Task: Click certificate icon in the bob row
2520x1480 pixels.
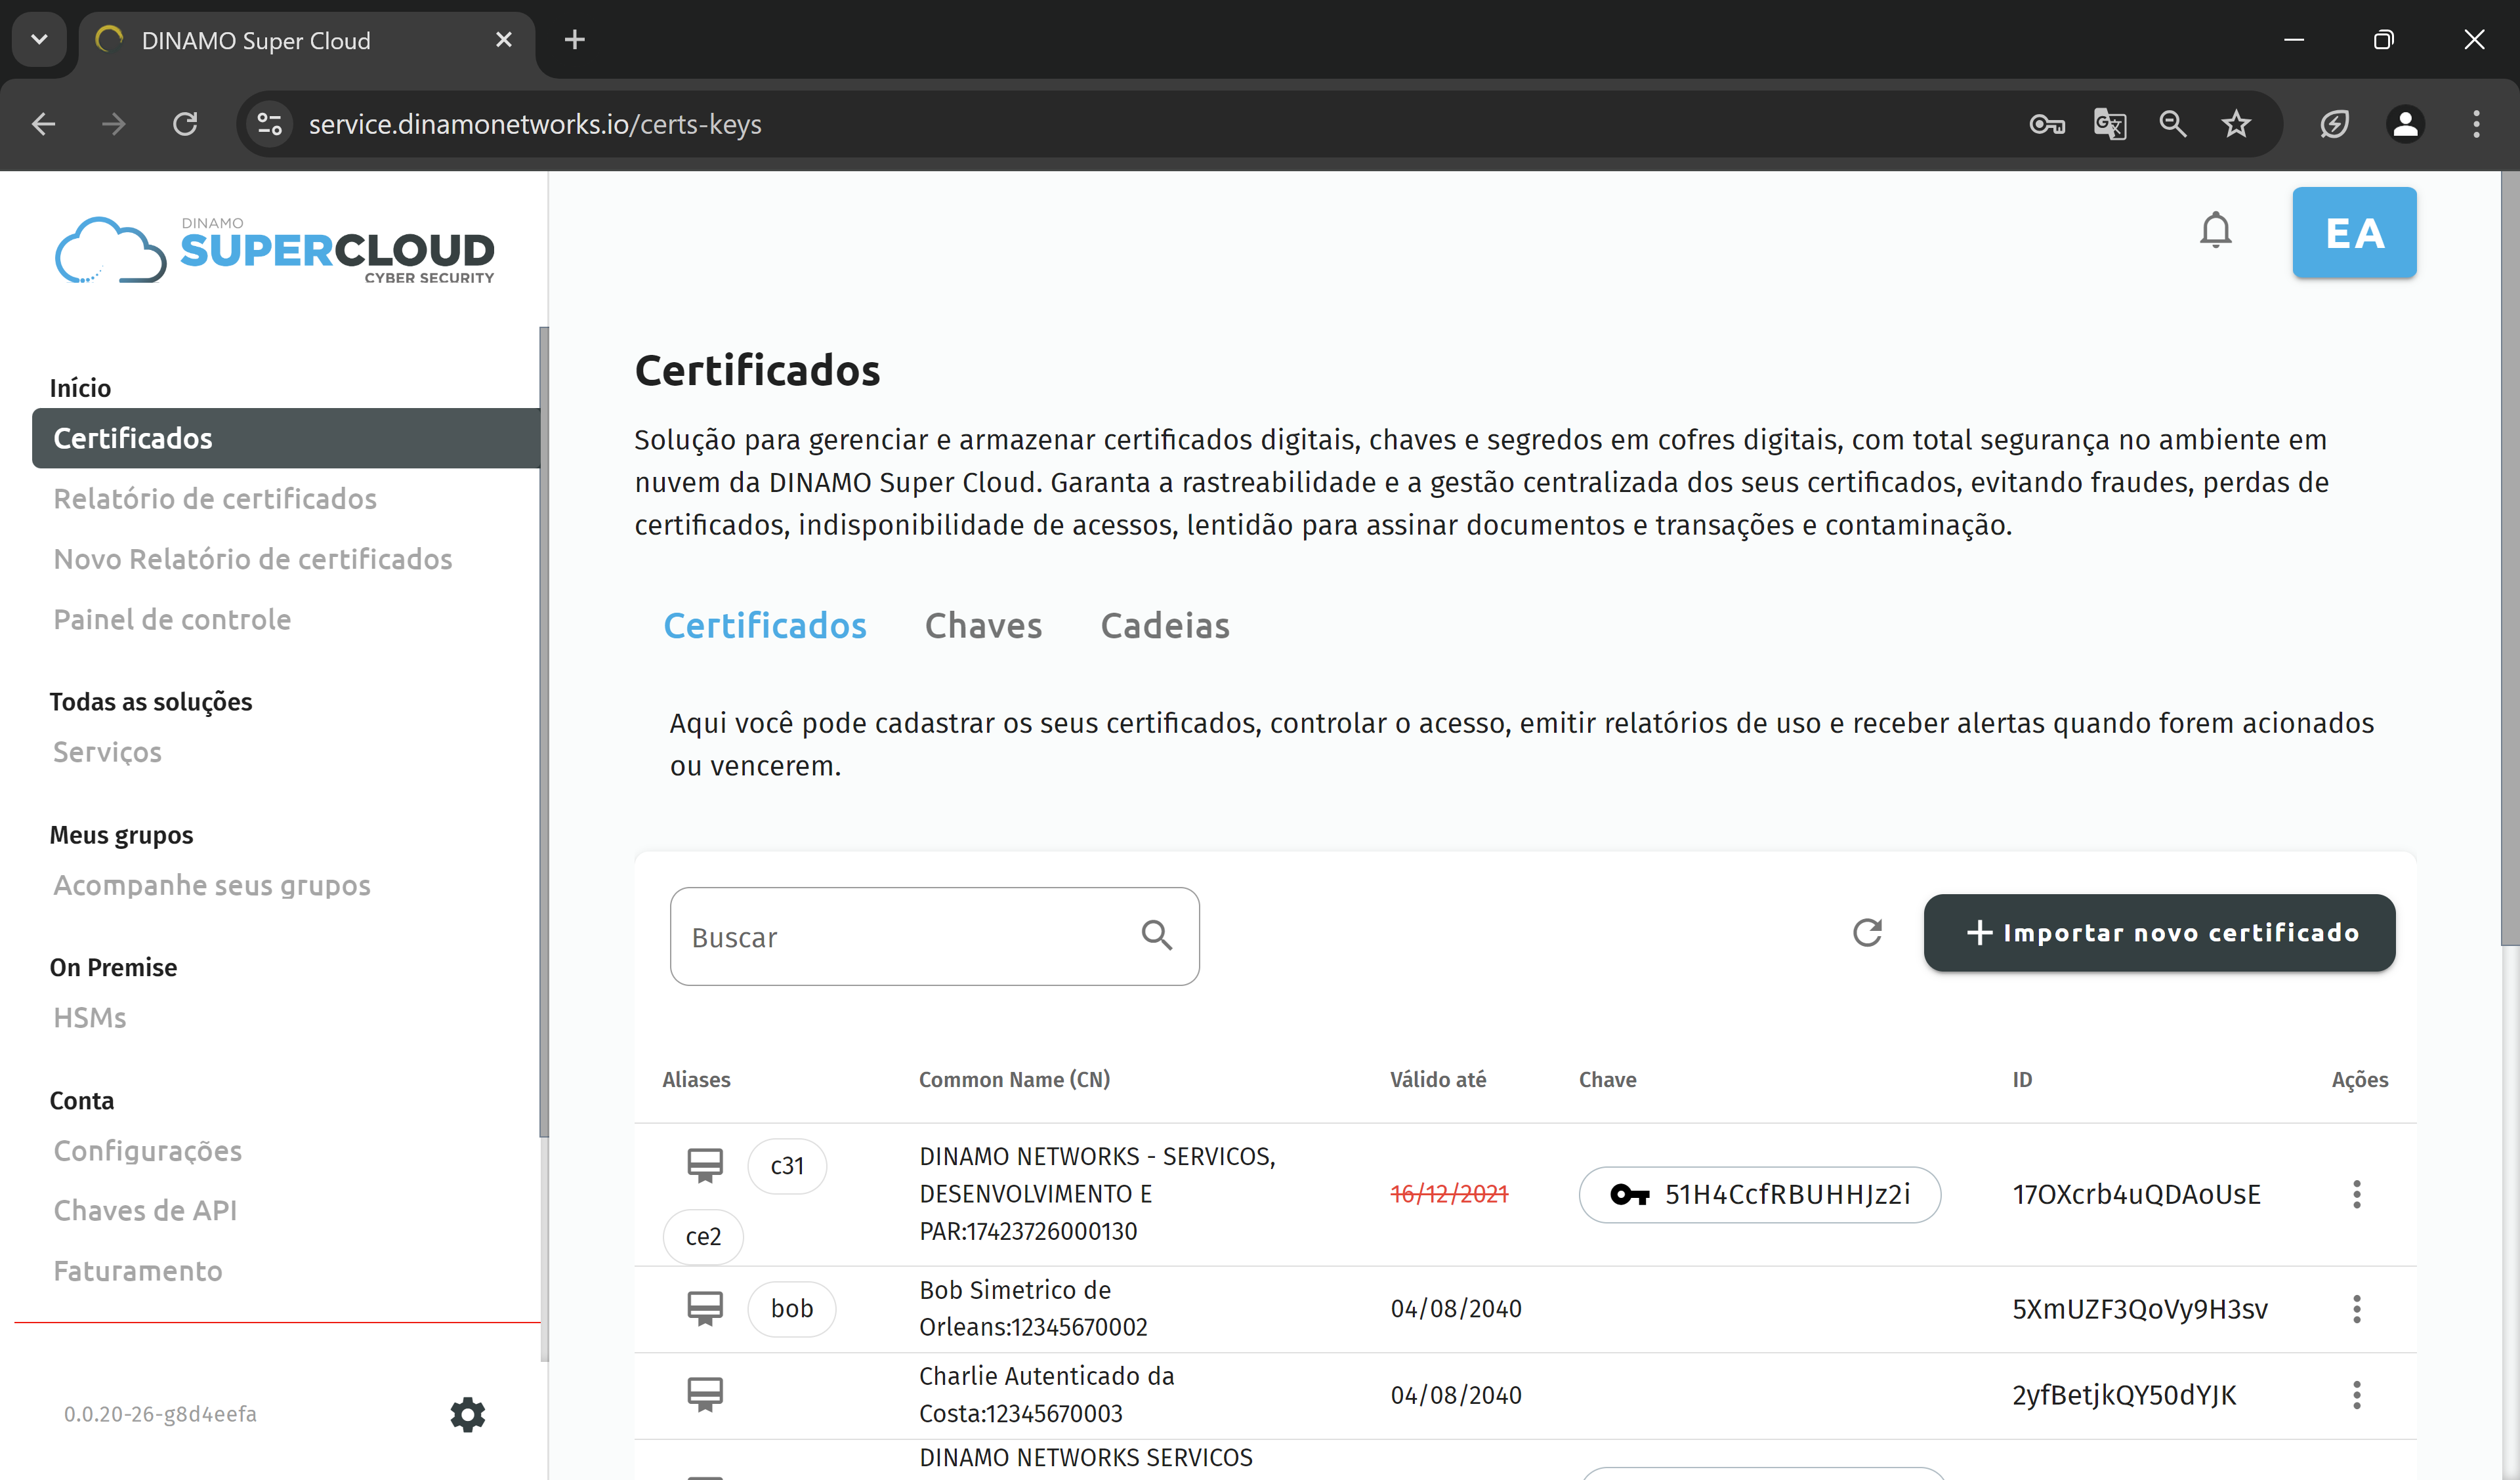Action: (705, 1308)
